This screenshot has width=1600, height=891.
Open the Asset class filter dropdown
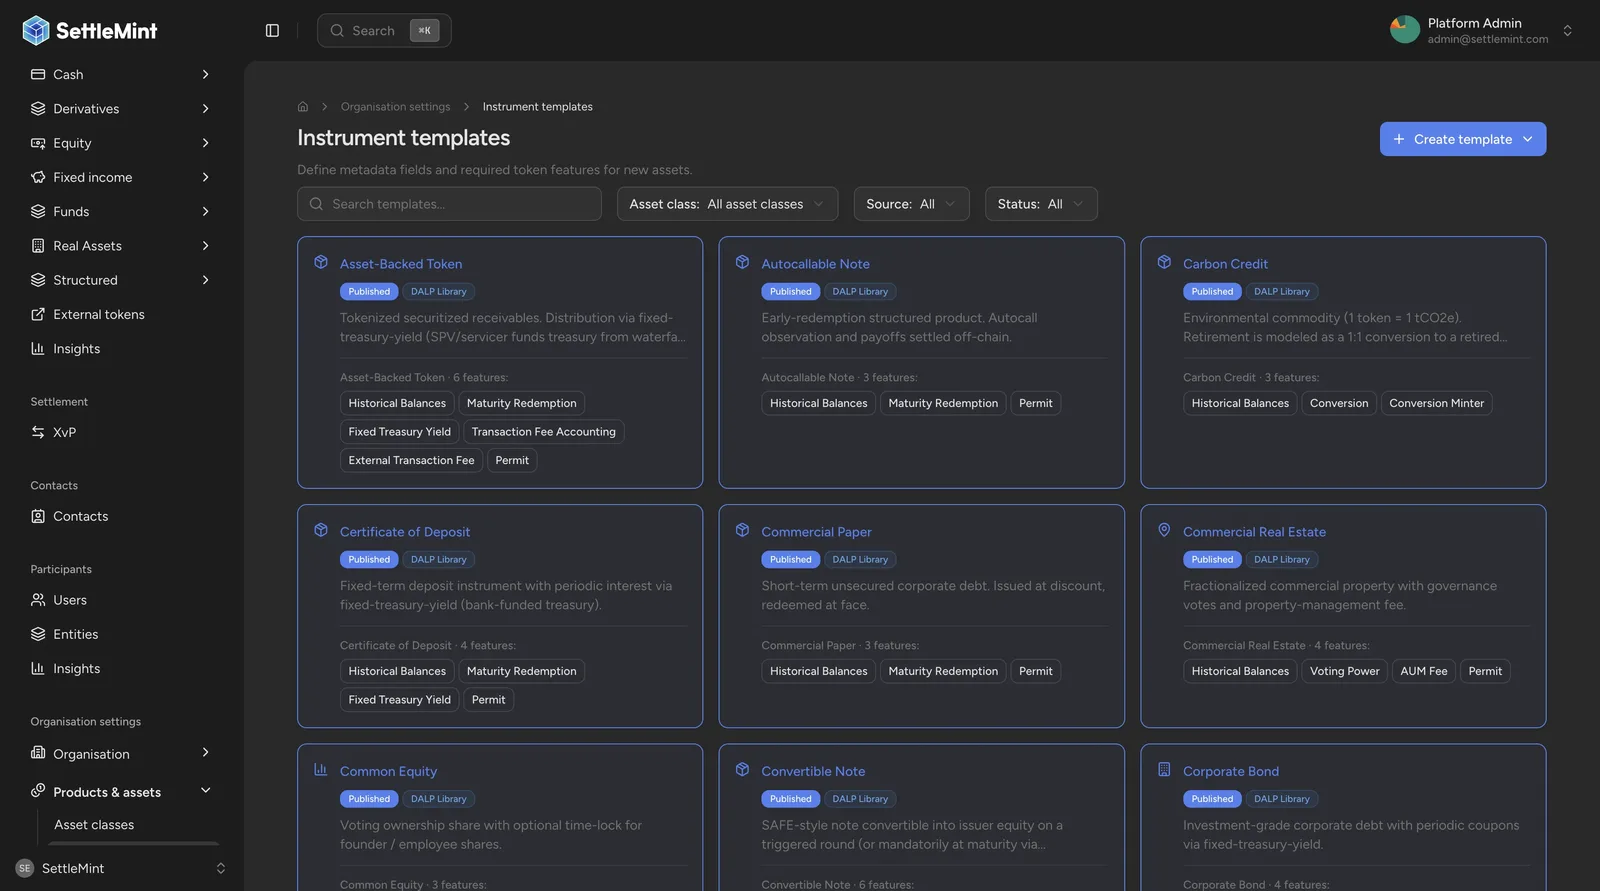(727, 204)
